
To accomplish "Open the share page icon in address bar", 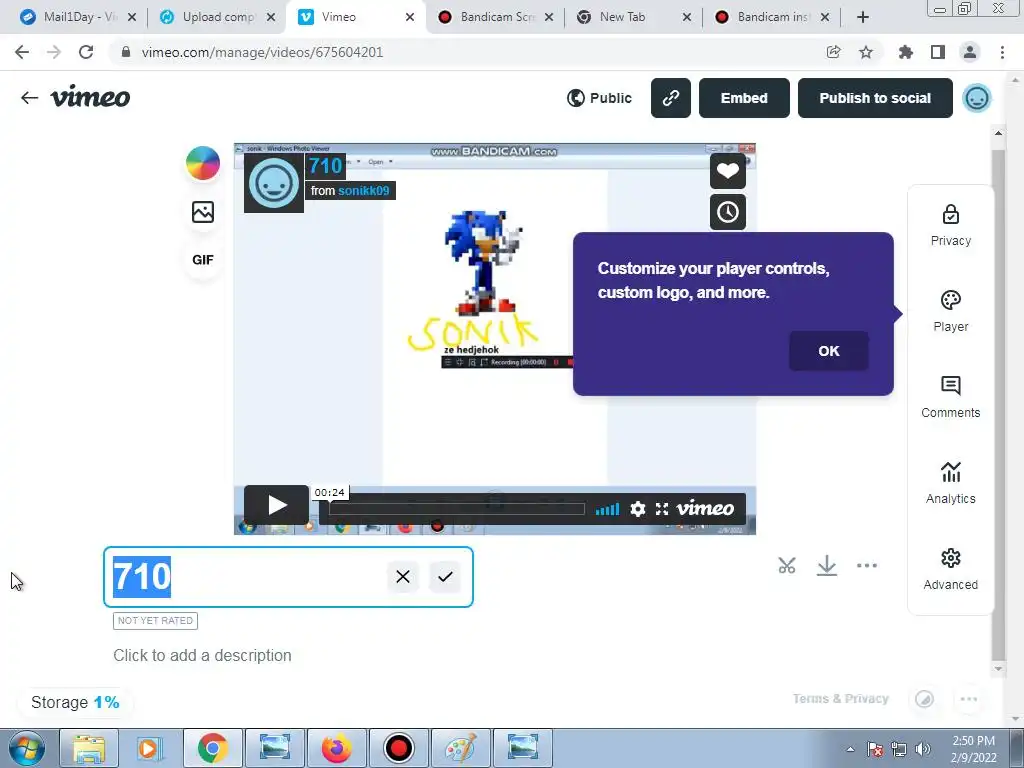I will click(833, 52).
